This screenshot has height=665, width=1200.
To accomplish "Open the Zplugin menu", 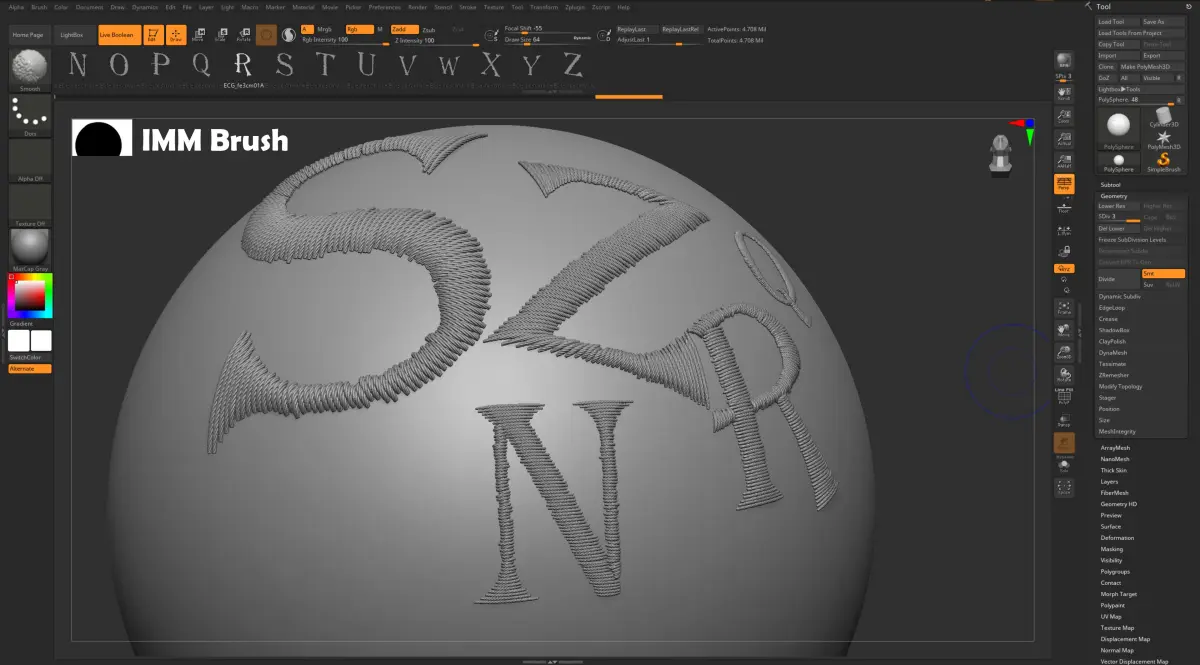I will (575, 7).
